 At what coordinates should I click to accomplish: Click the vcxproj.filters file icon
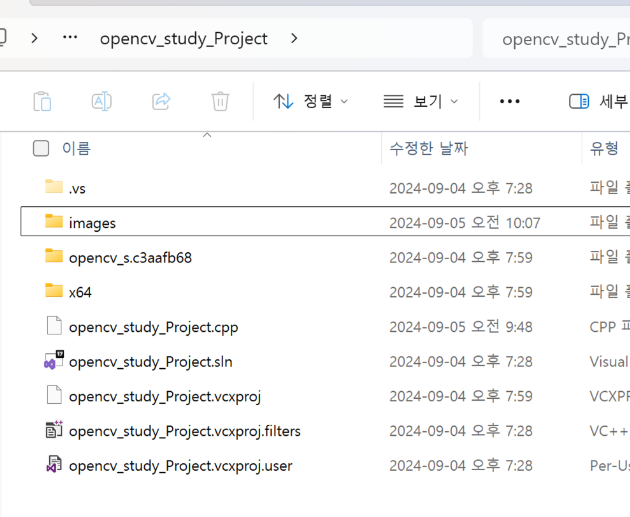pyautogui.click(x=54, y=431)
